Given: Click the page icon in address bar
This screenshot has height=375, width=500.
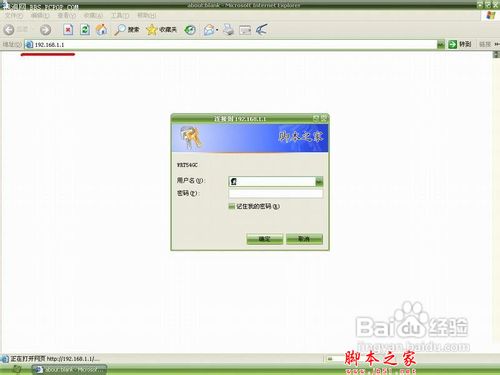Looking at the screenshot, I should coord(29,44).
